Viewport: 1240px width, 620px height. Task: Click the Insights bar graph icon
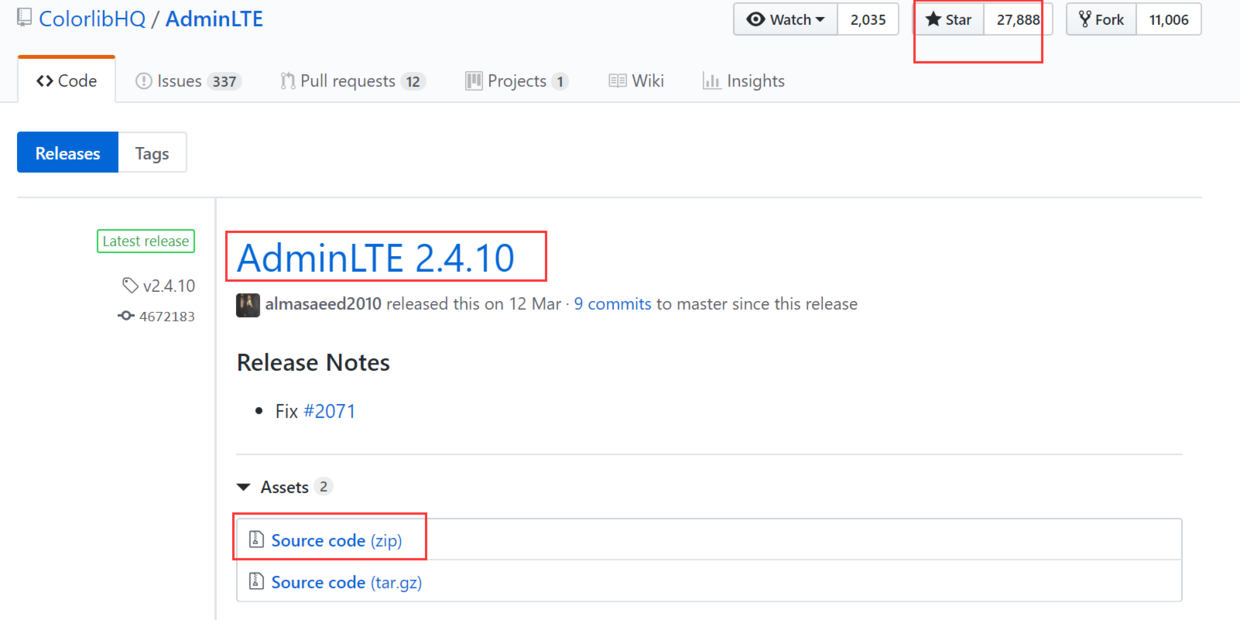pos(711,81)
